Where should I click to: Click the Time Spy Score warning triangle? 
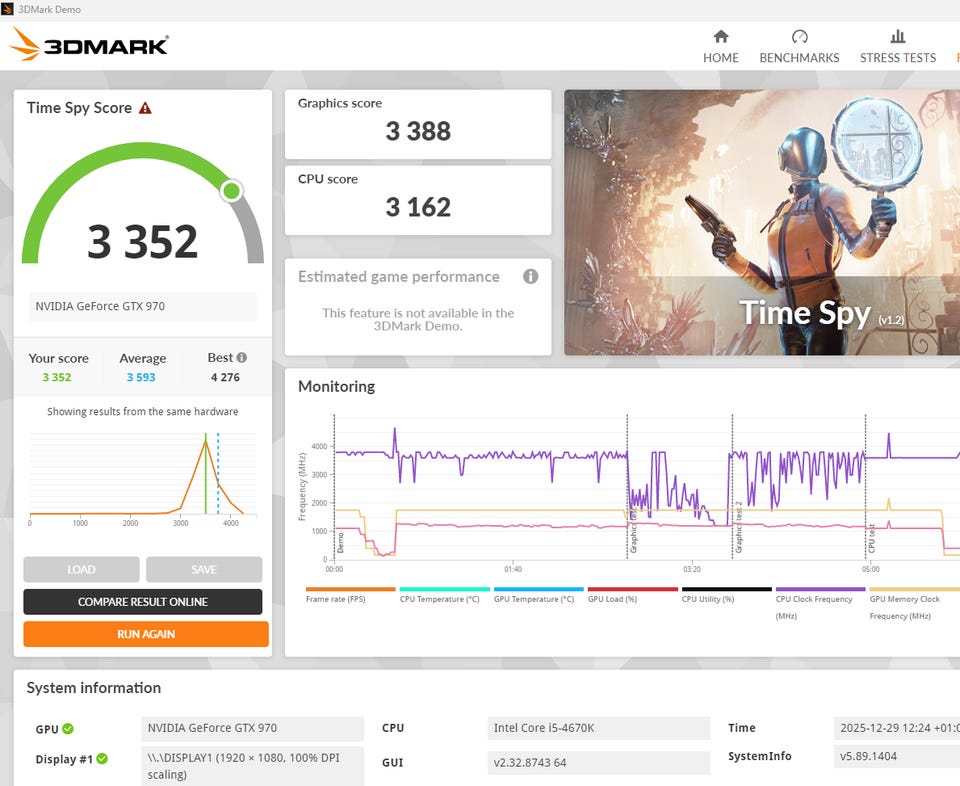click(x=145, y=108)
